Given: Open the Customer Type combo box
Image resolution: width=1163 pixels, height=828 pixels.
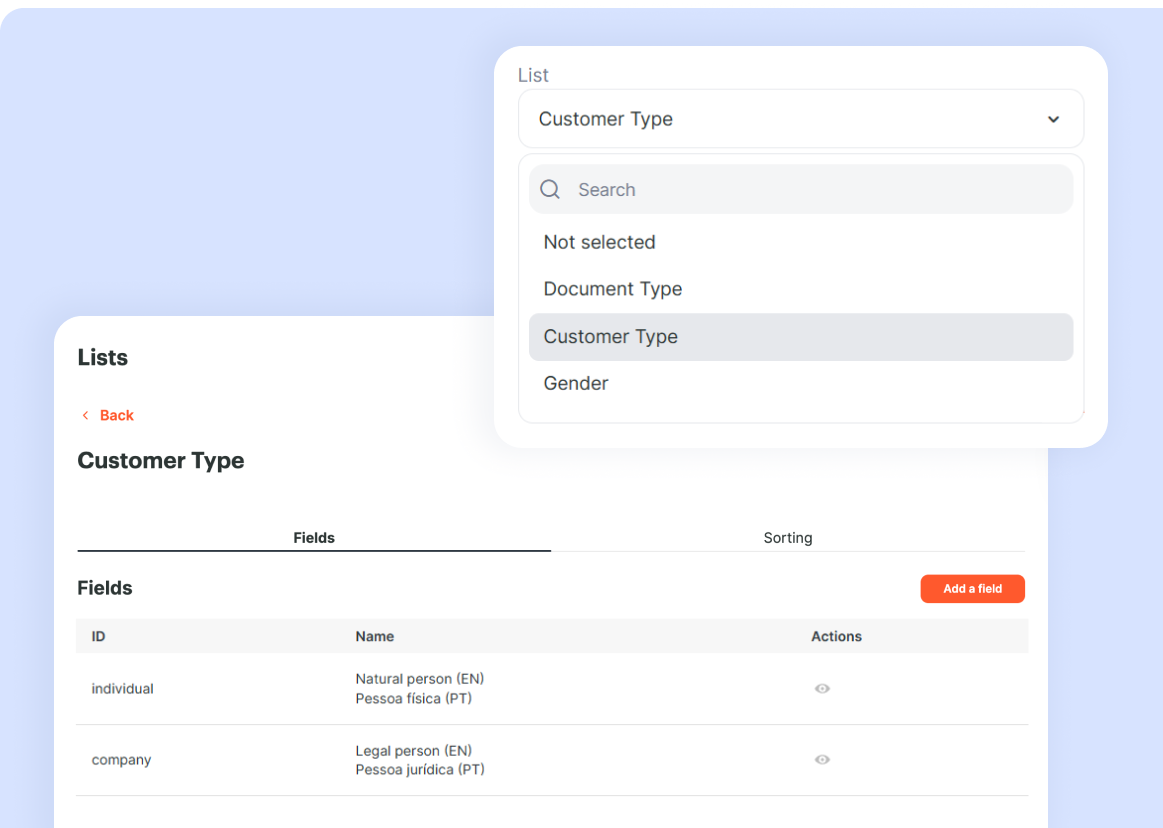Looking at the screenshot, I should [801, 119].
